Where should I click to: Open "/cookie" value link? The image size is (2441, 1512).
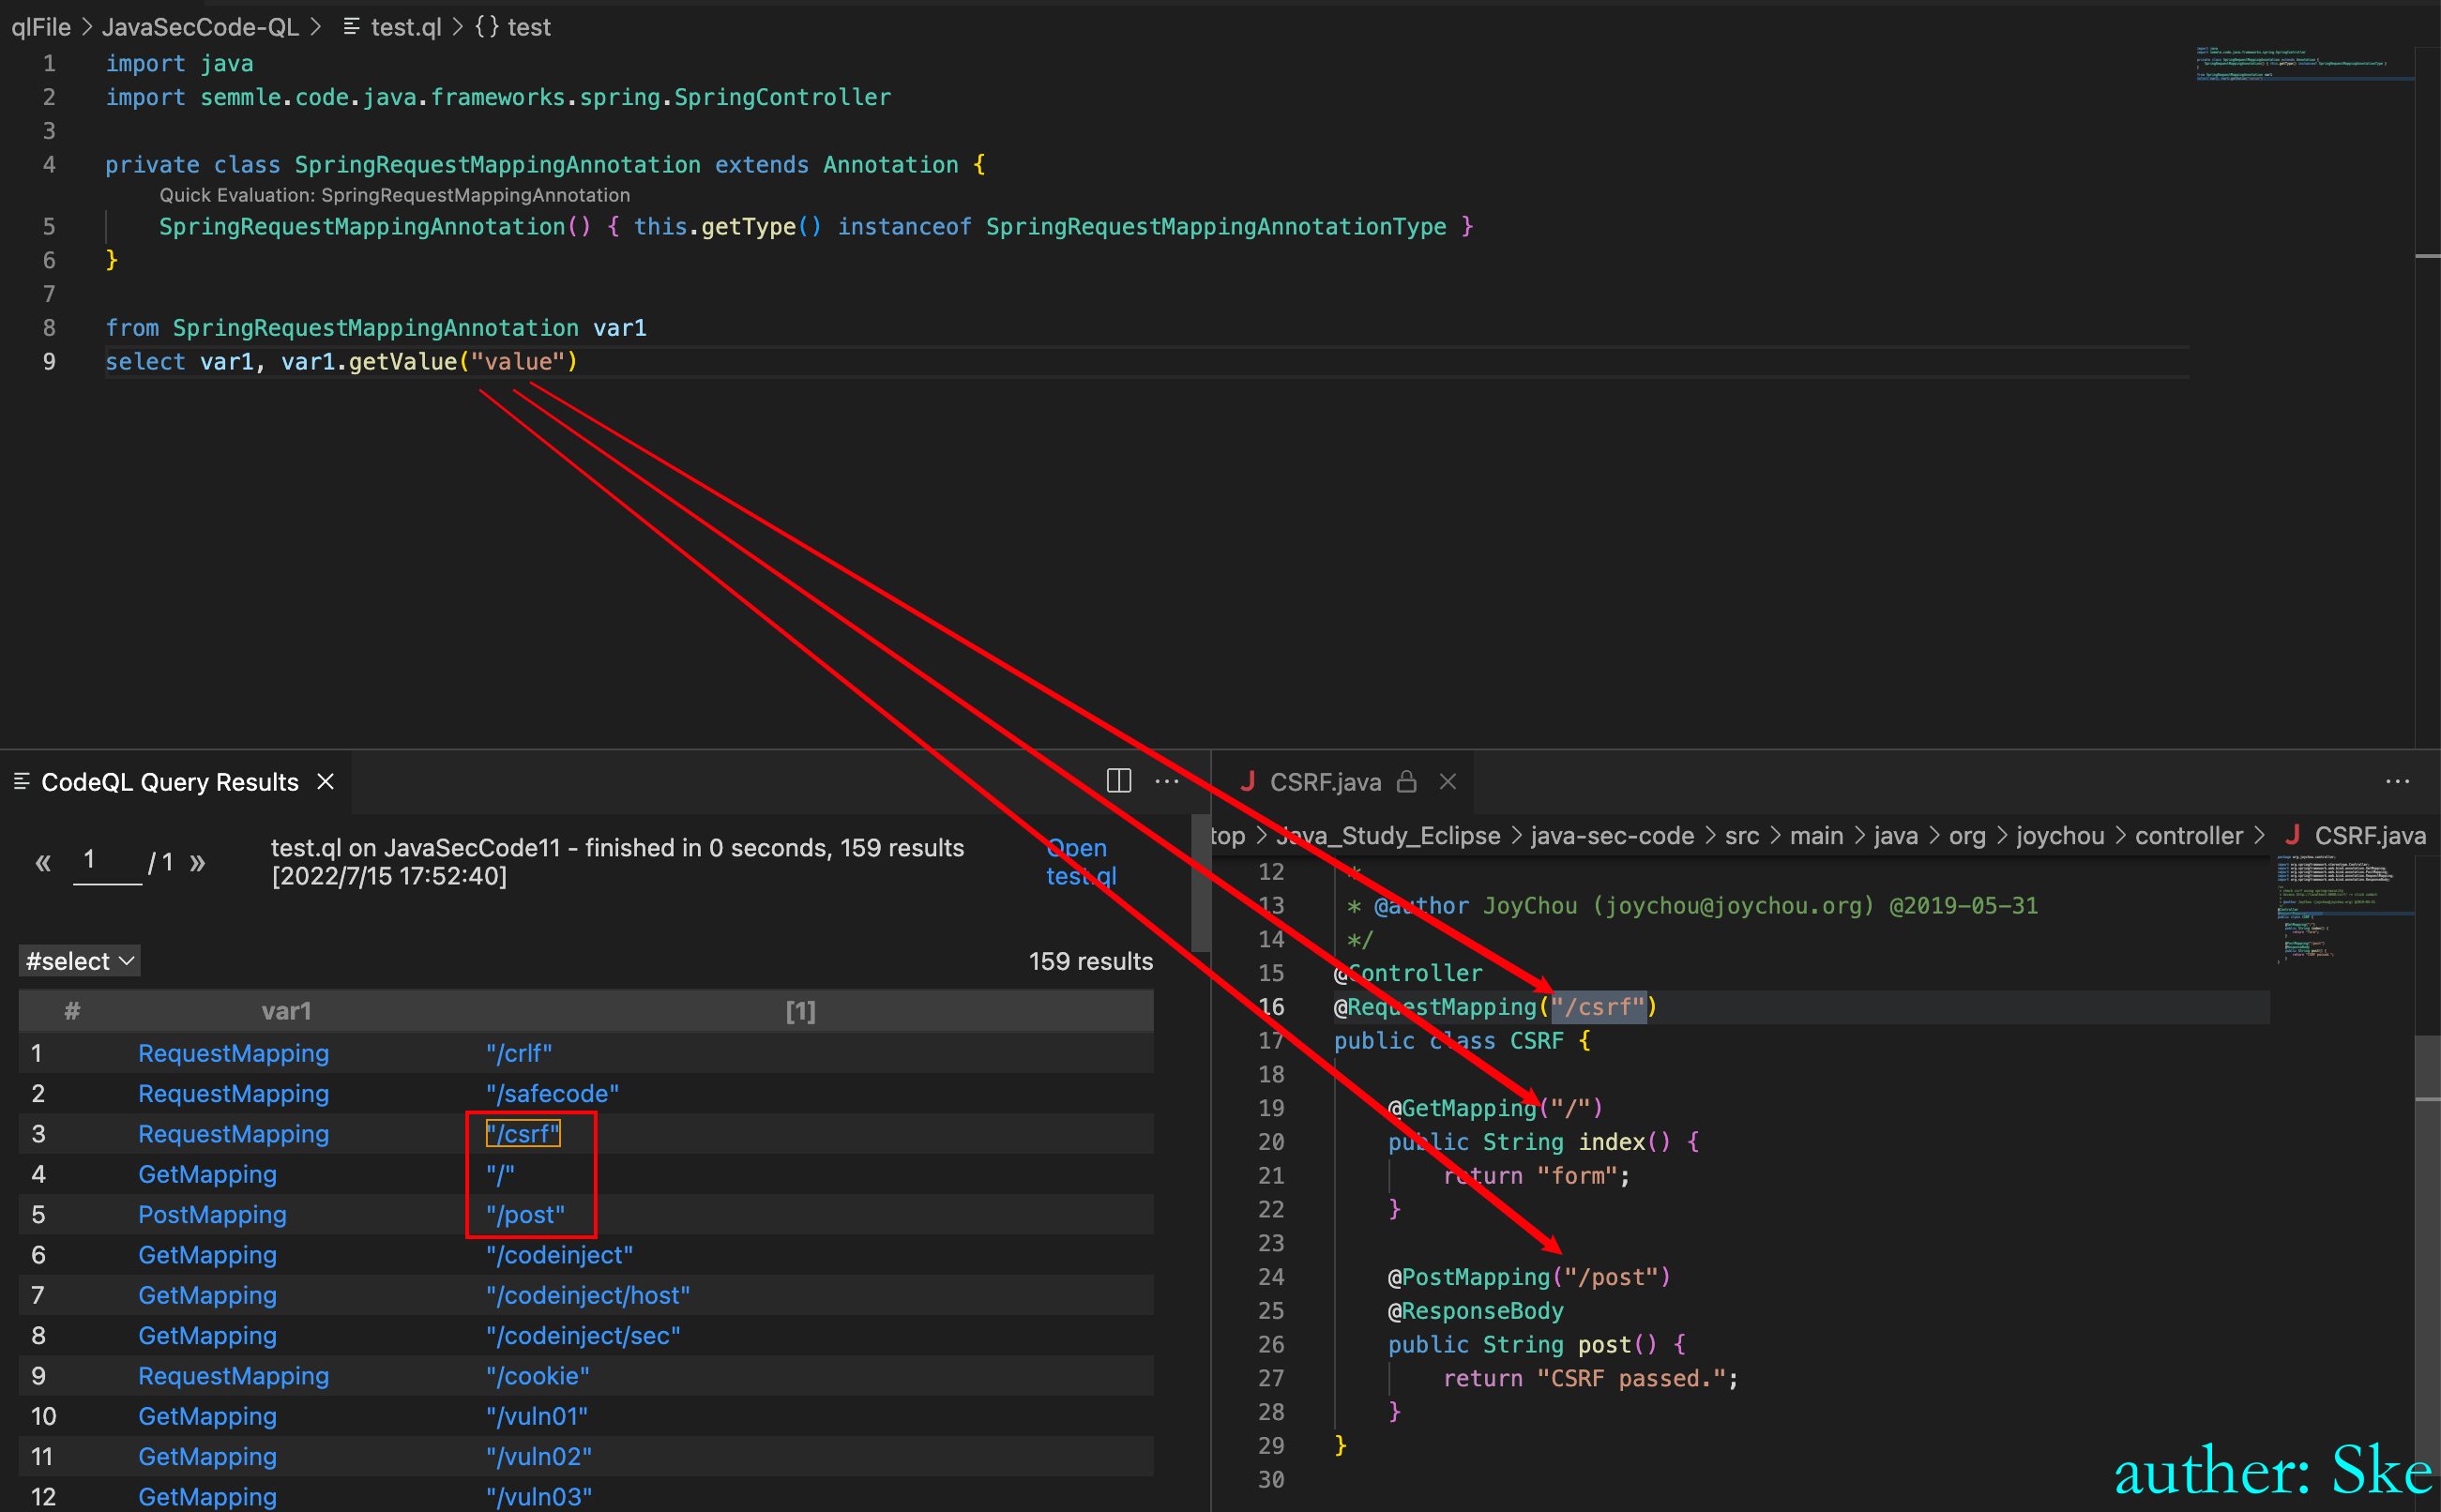point(537,1376)
